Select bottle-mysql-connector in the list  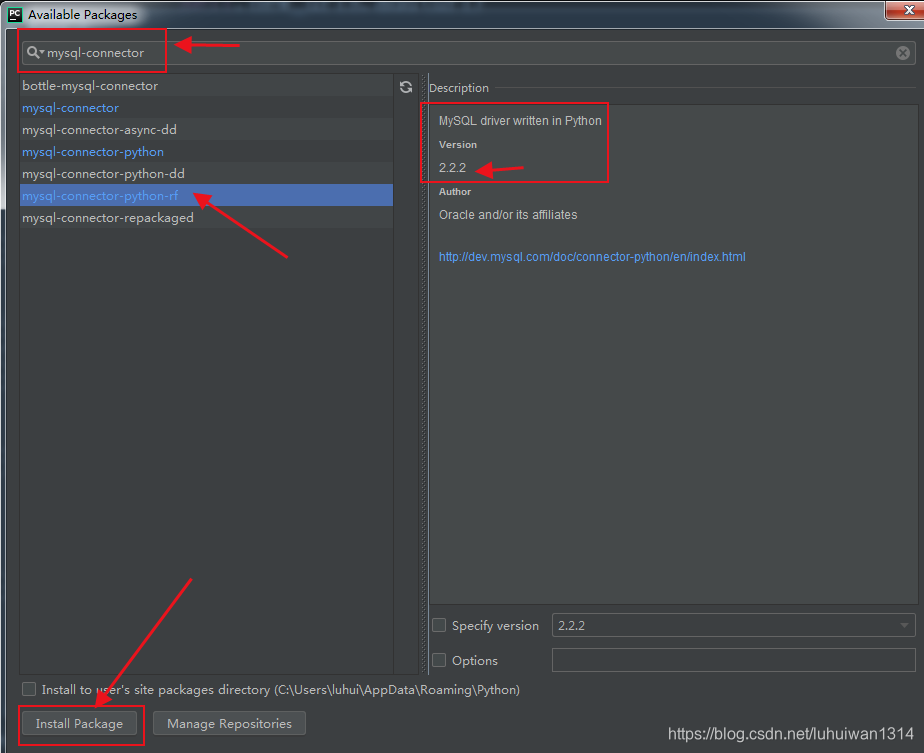click(x=206, y=85)
